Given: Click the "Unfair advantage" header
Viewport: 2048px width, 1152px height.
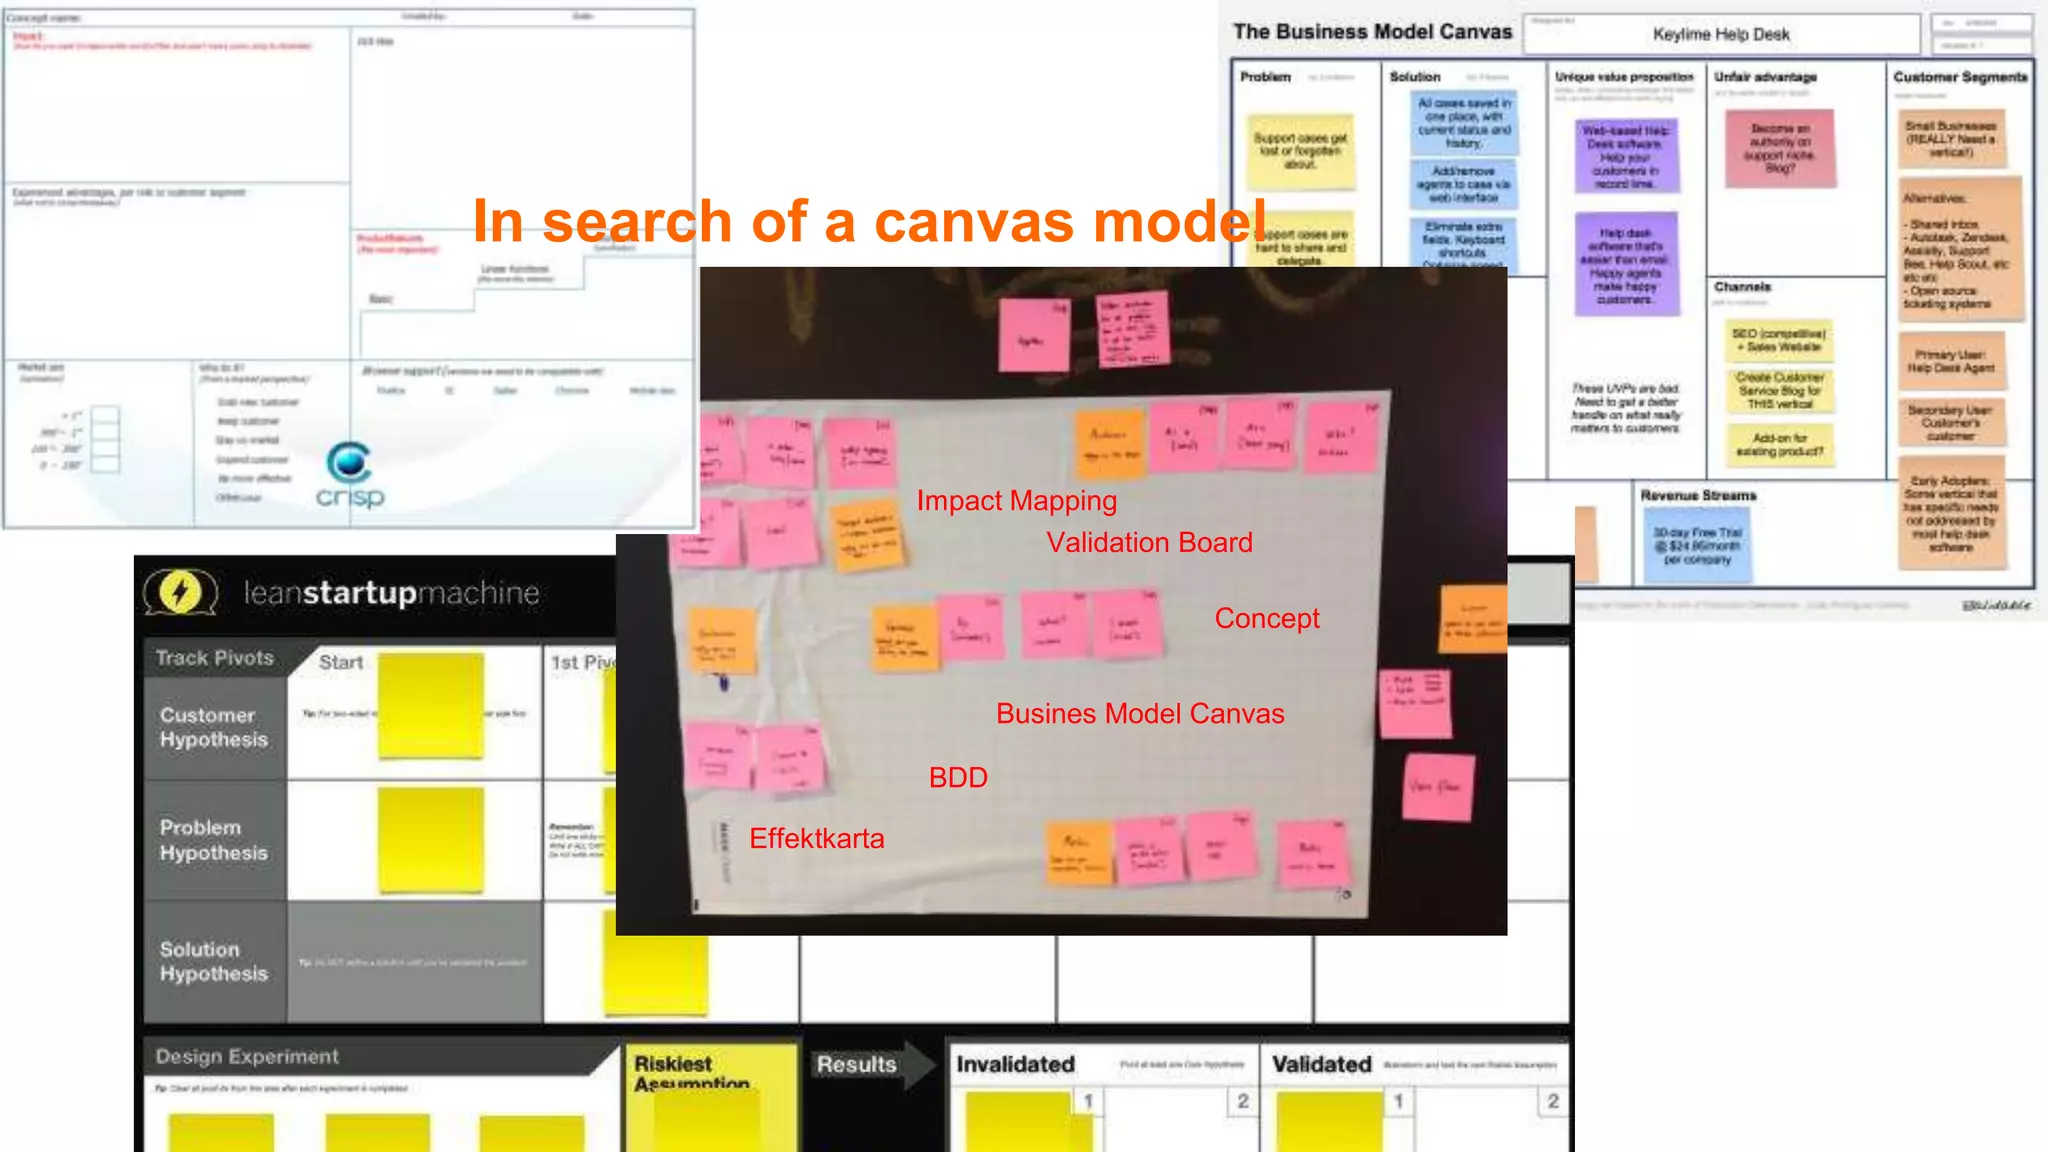Looking at the screenshot, I should click(x=1765, y=77).
